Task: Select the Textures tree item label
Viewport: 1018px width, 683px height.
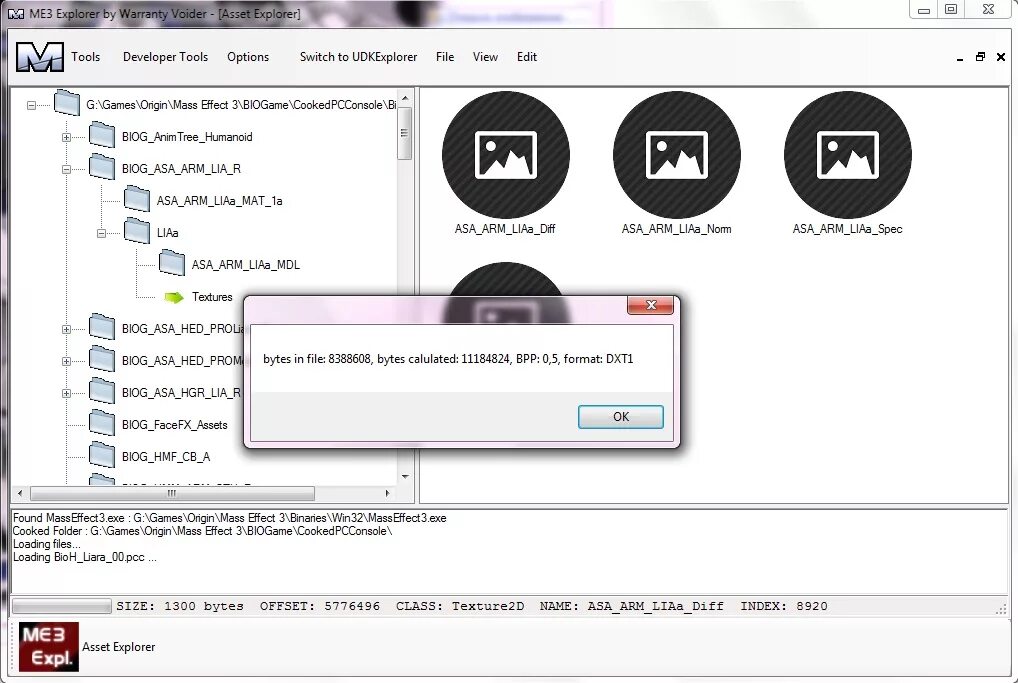Action: [x=212, y=297]
